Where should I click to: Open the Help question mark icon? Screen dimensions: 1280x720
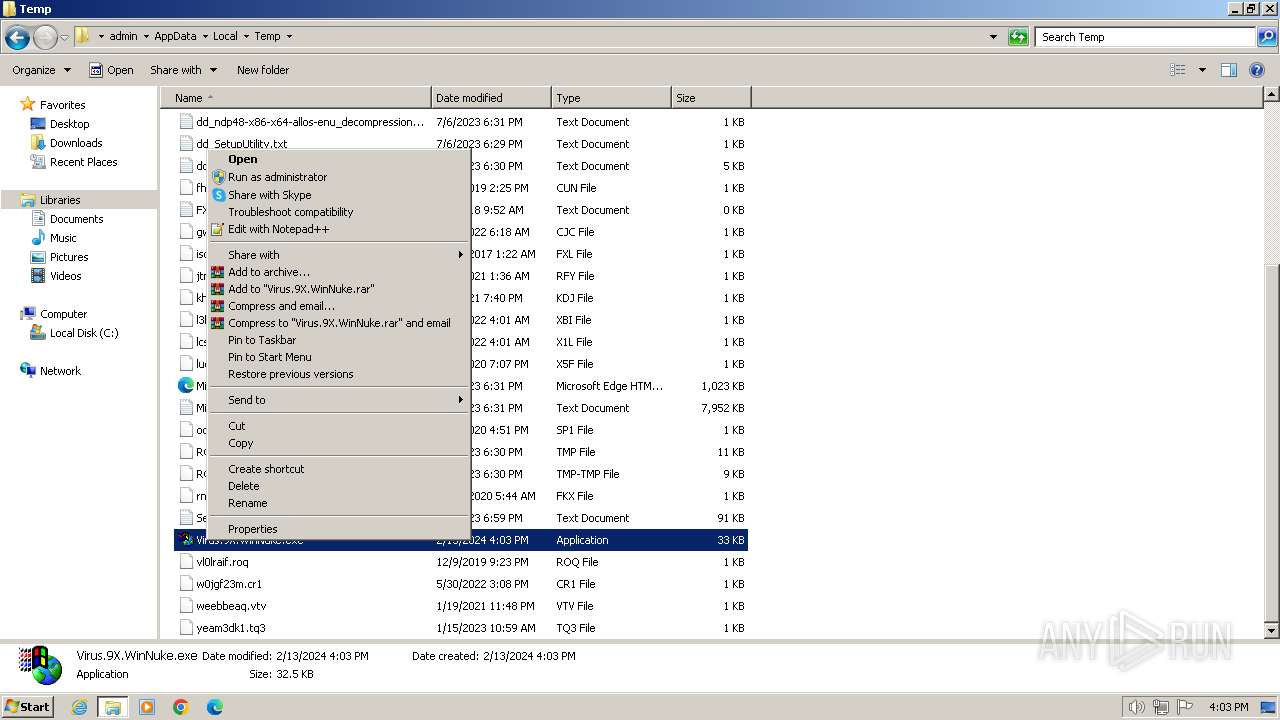tap(1257, 70)
